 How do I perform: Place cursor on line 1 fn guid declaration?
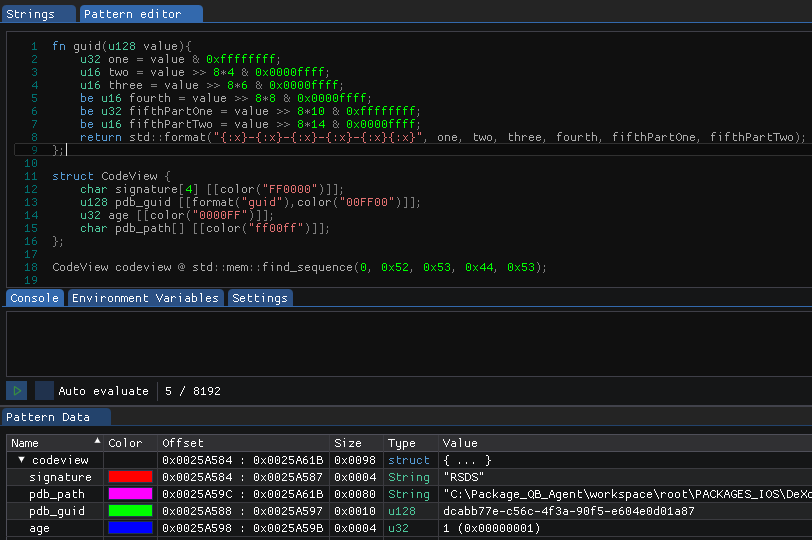[x=122, y=46]
